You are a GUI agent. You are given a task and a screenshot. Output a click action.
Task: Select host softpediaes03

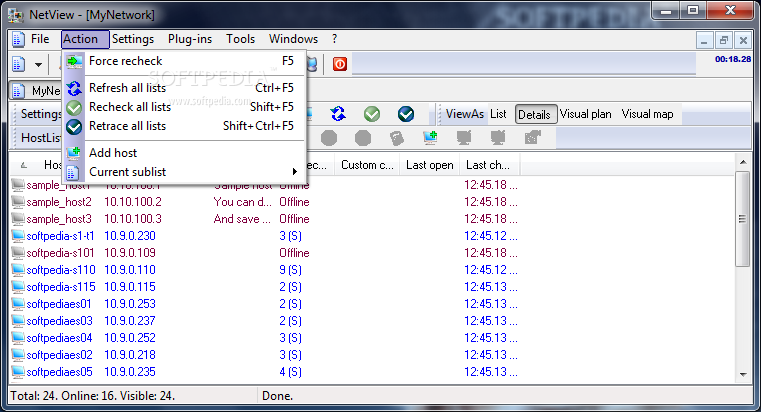[59, 321]
